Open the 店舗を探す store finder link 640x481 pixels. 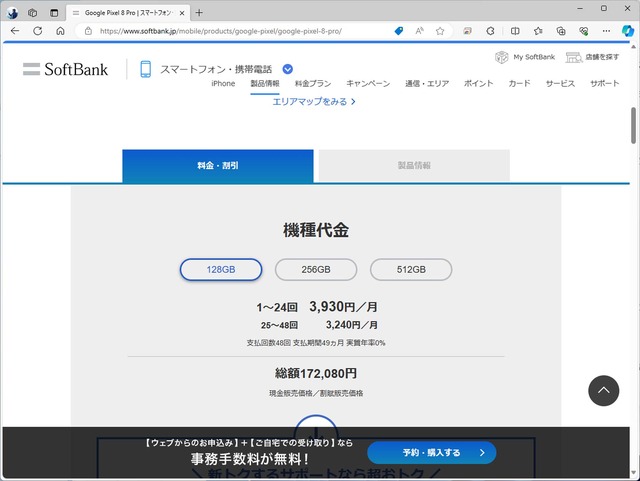coord(592,57)
